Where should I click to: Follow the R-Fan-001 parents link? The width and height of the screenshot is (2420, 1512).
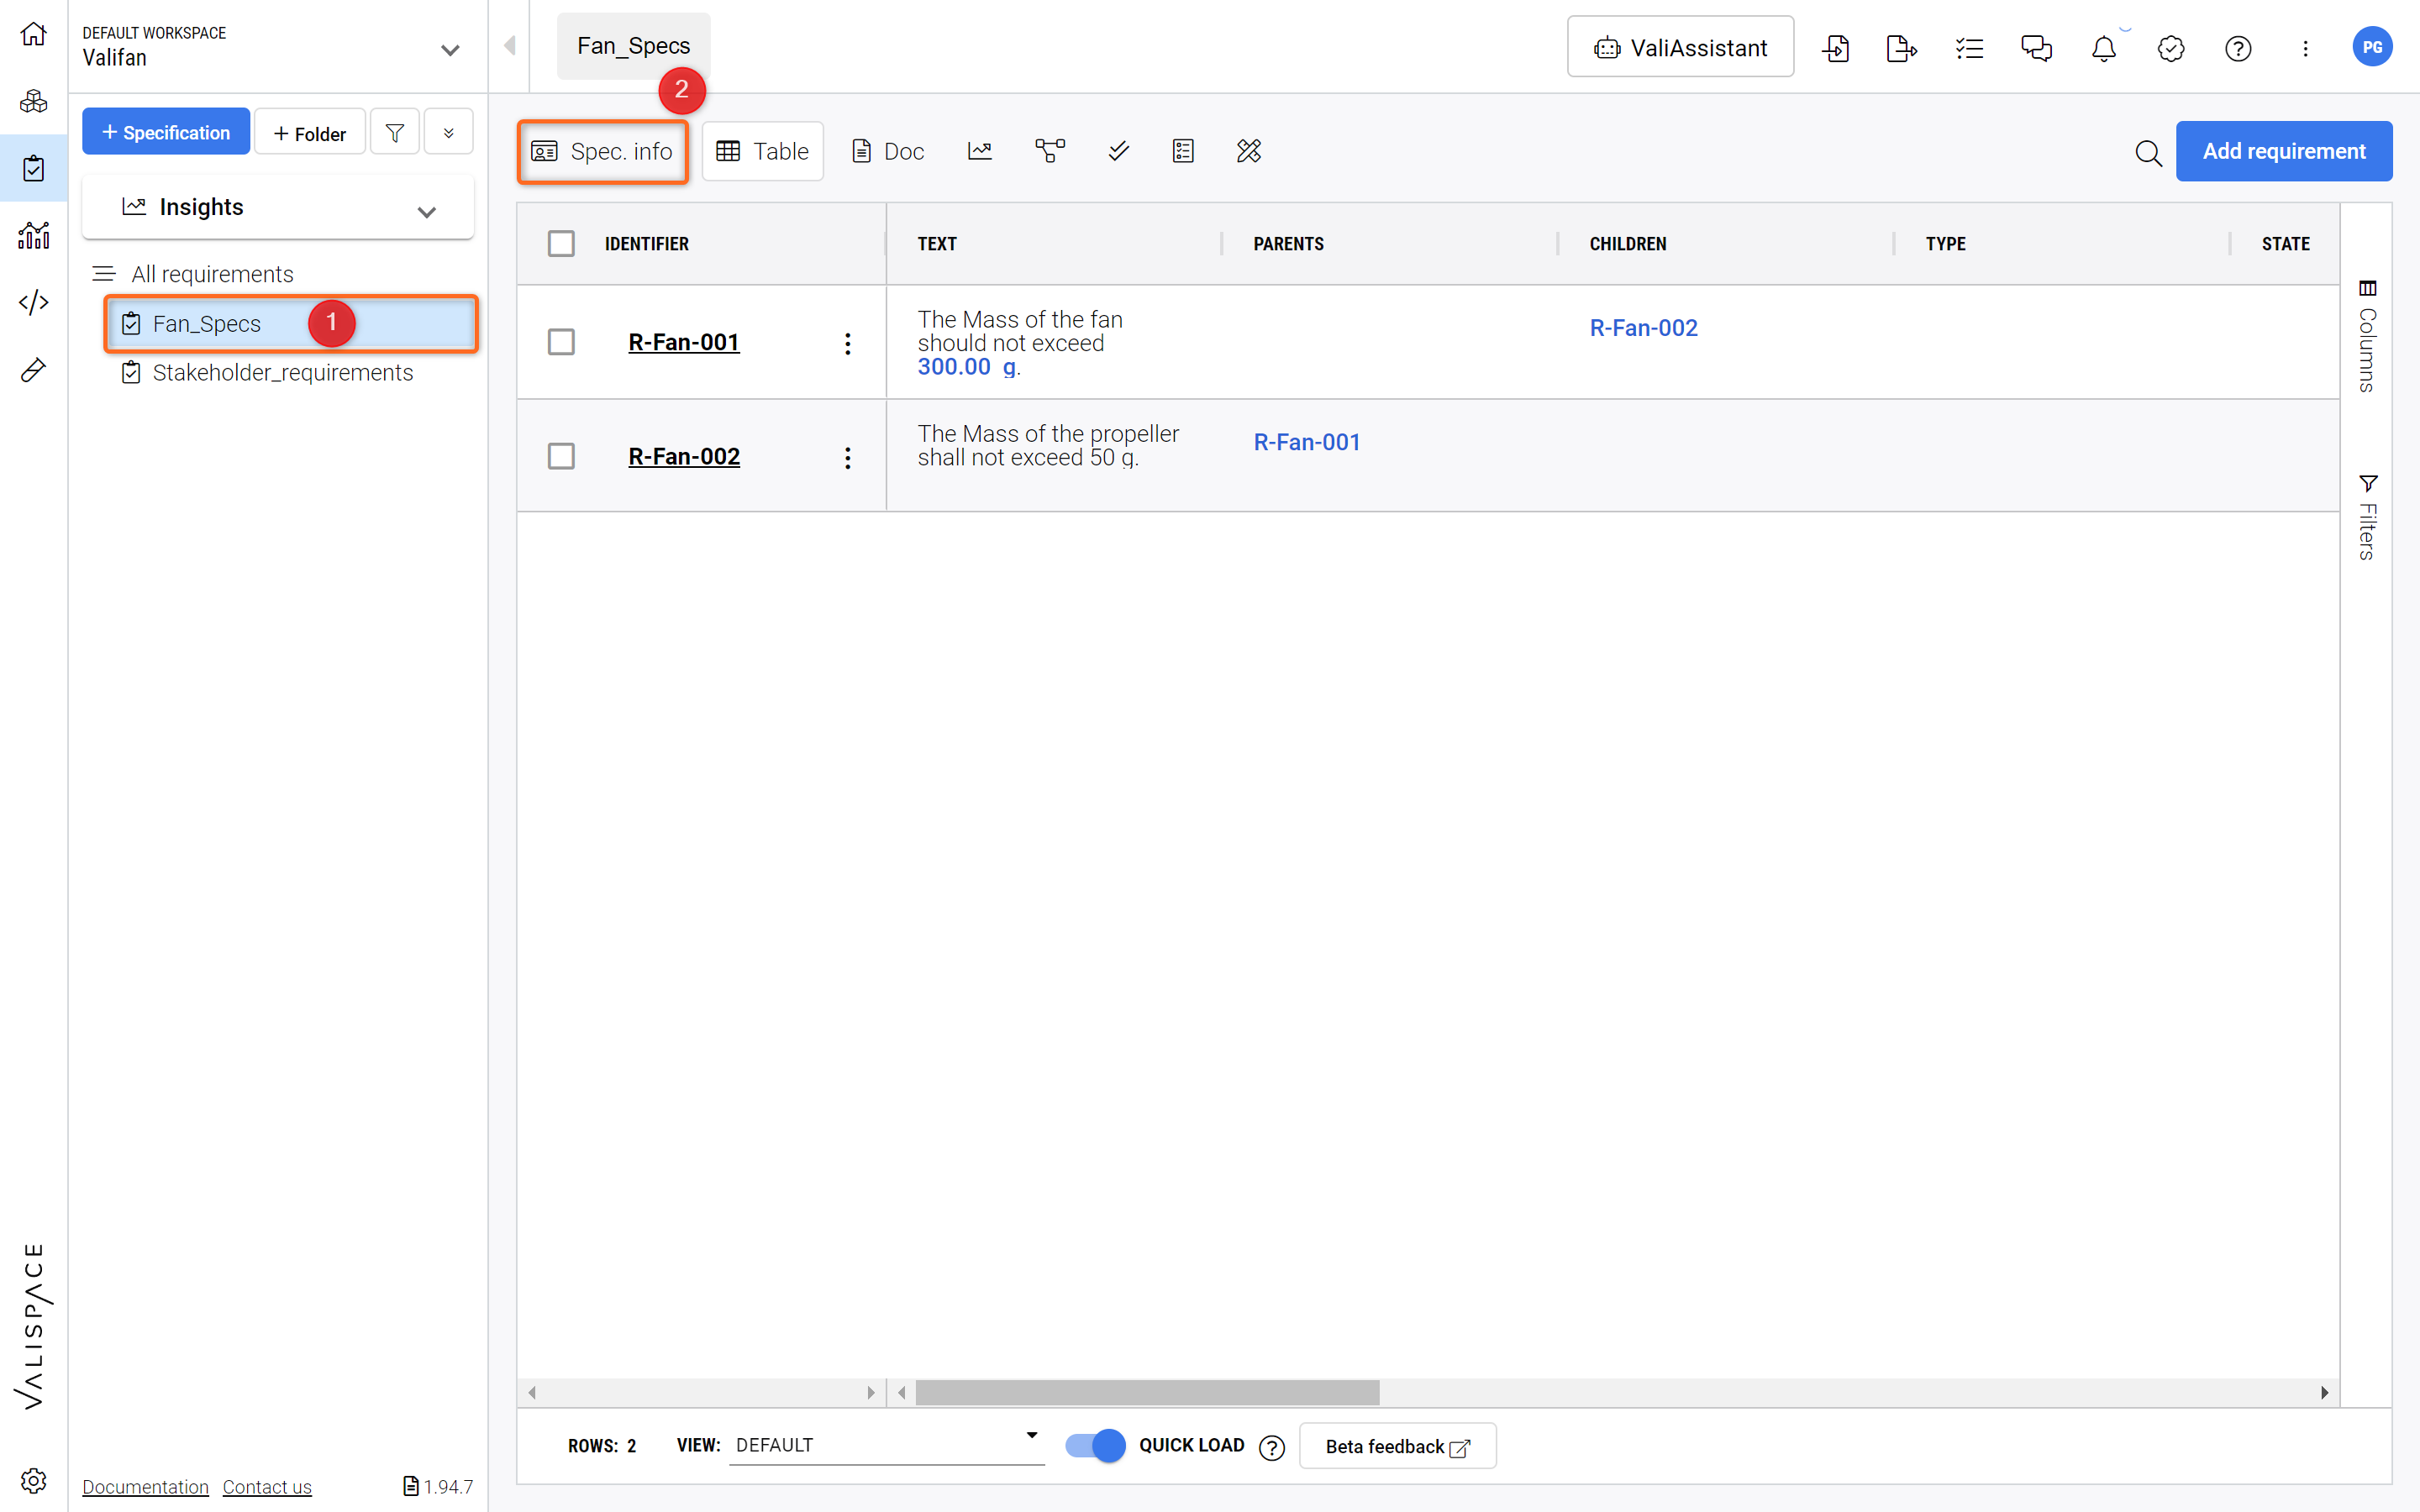pos(1307,442)
